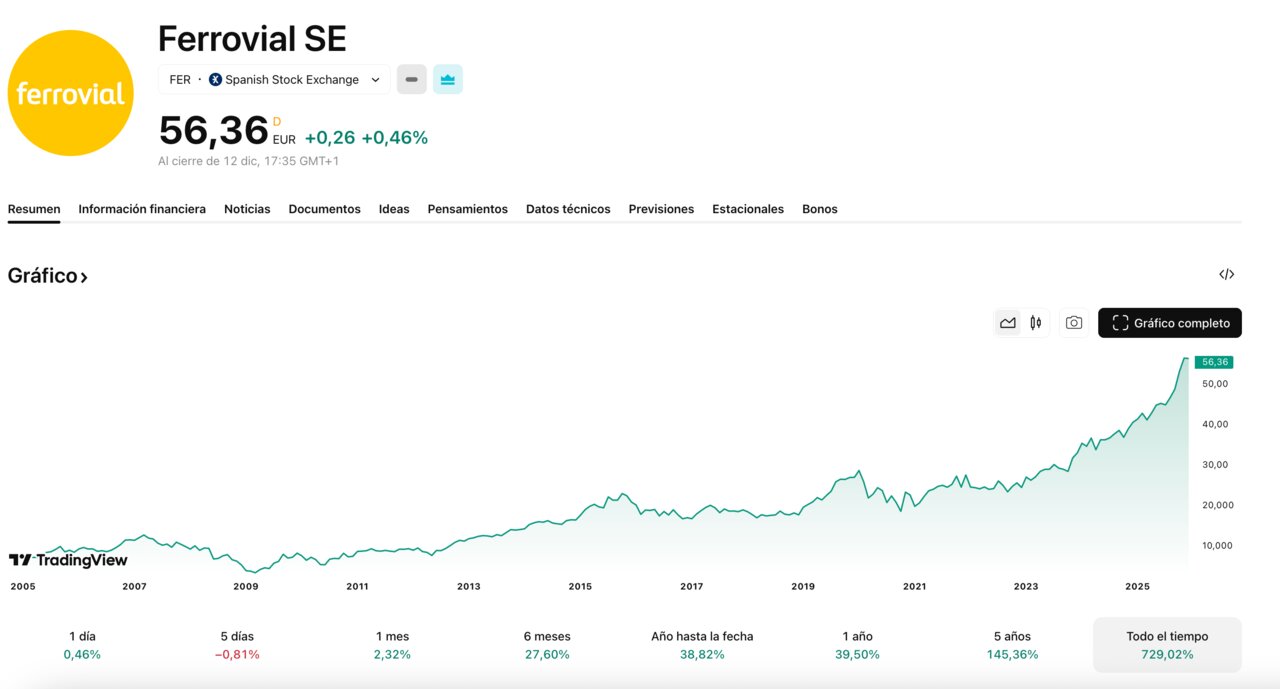Click the gray minus icon next to FER
Viewport: 1280px width, 689px height.
click(x=411, y=79)
